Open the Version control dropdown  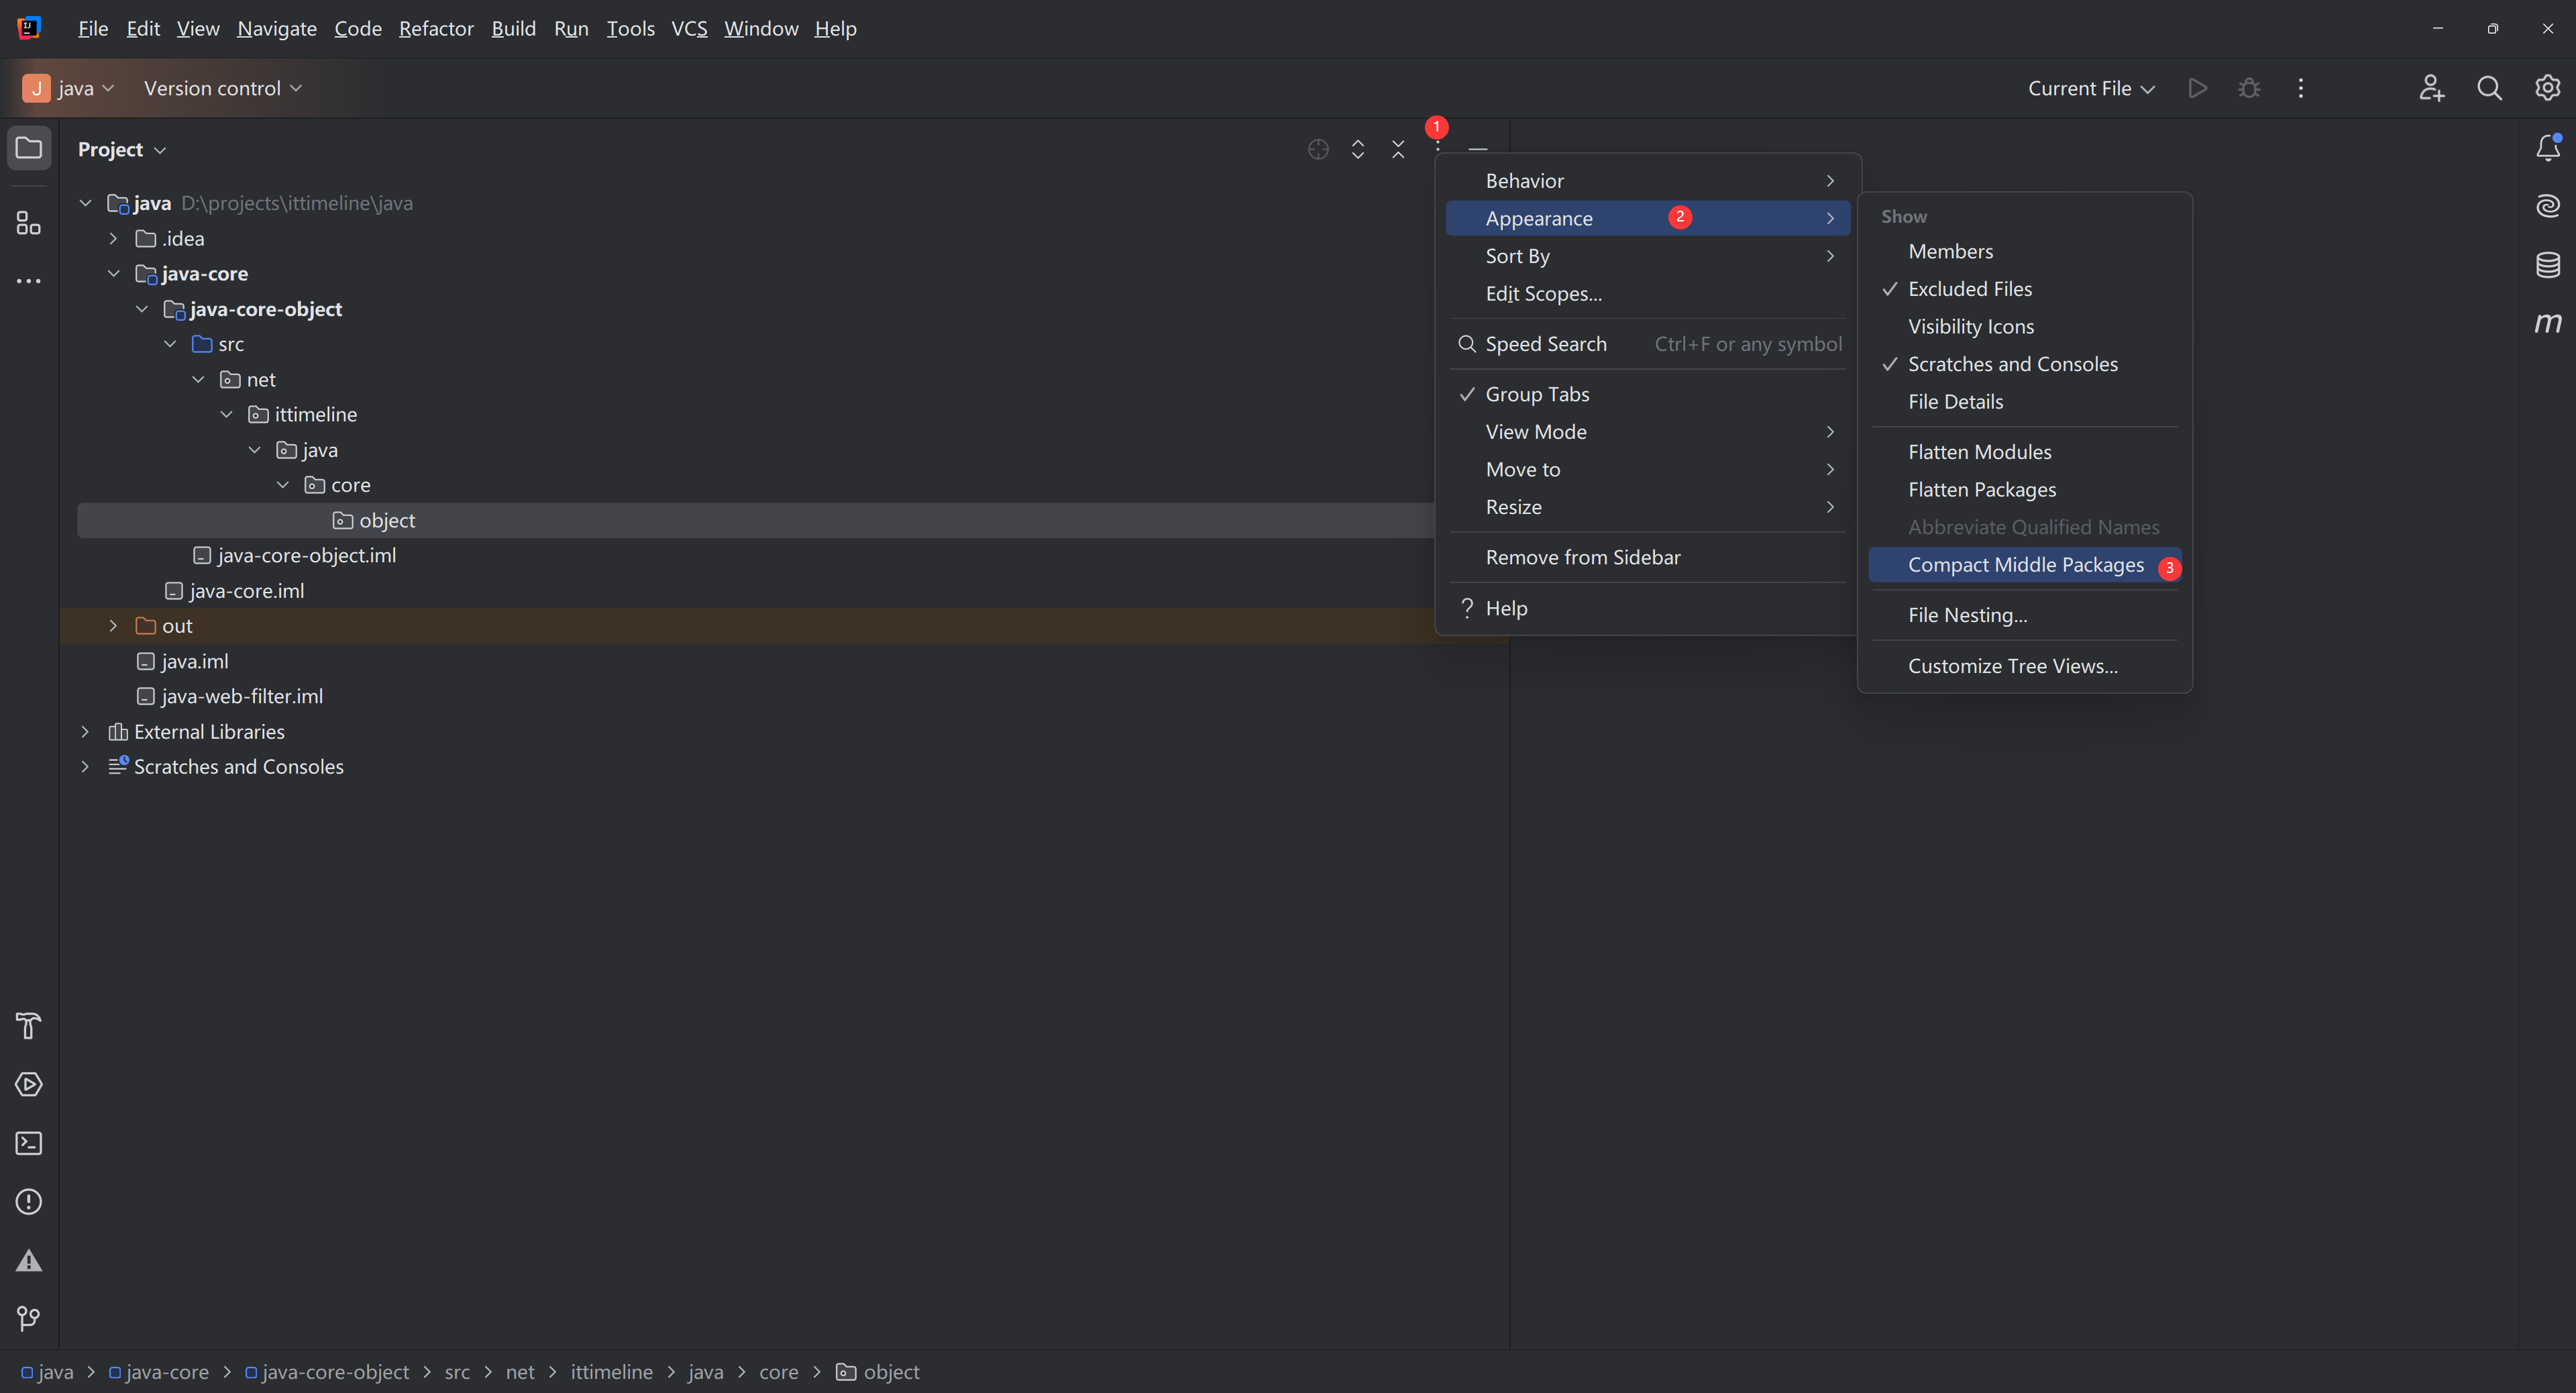tap(222, 88)
